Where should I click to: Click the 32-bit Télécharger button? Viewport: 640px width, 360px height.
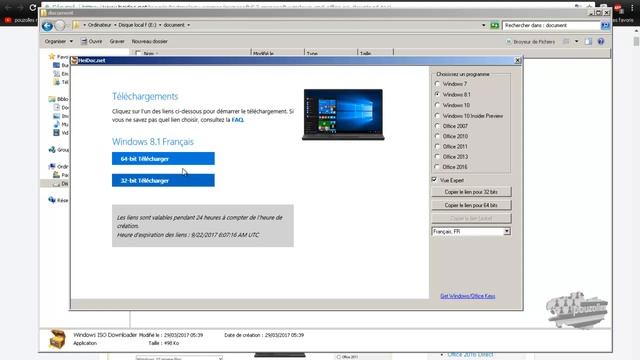coord(163,180)
